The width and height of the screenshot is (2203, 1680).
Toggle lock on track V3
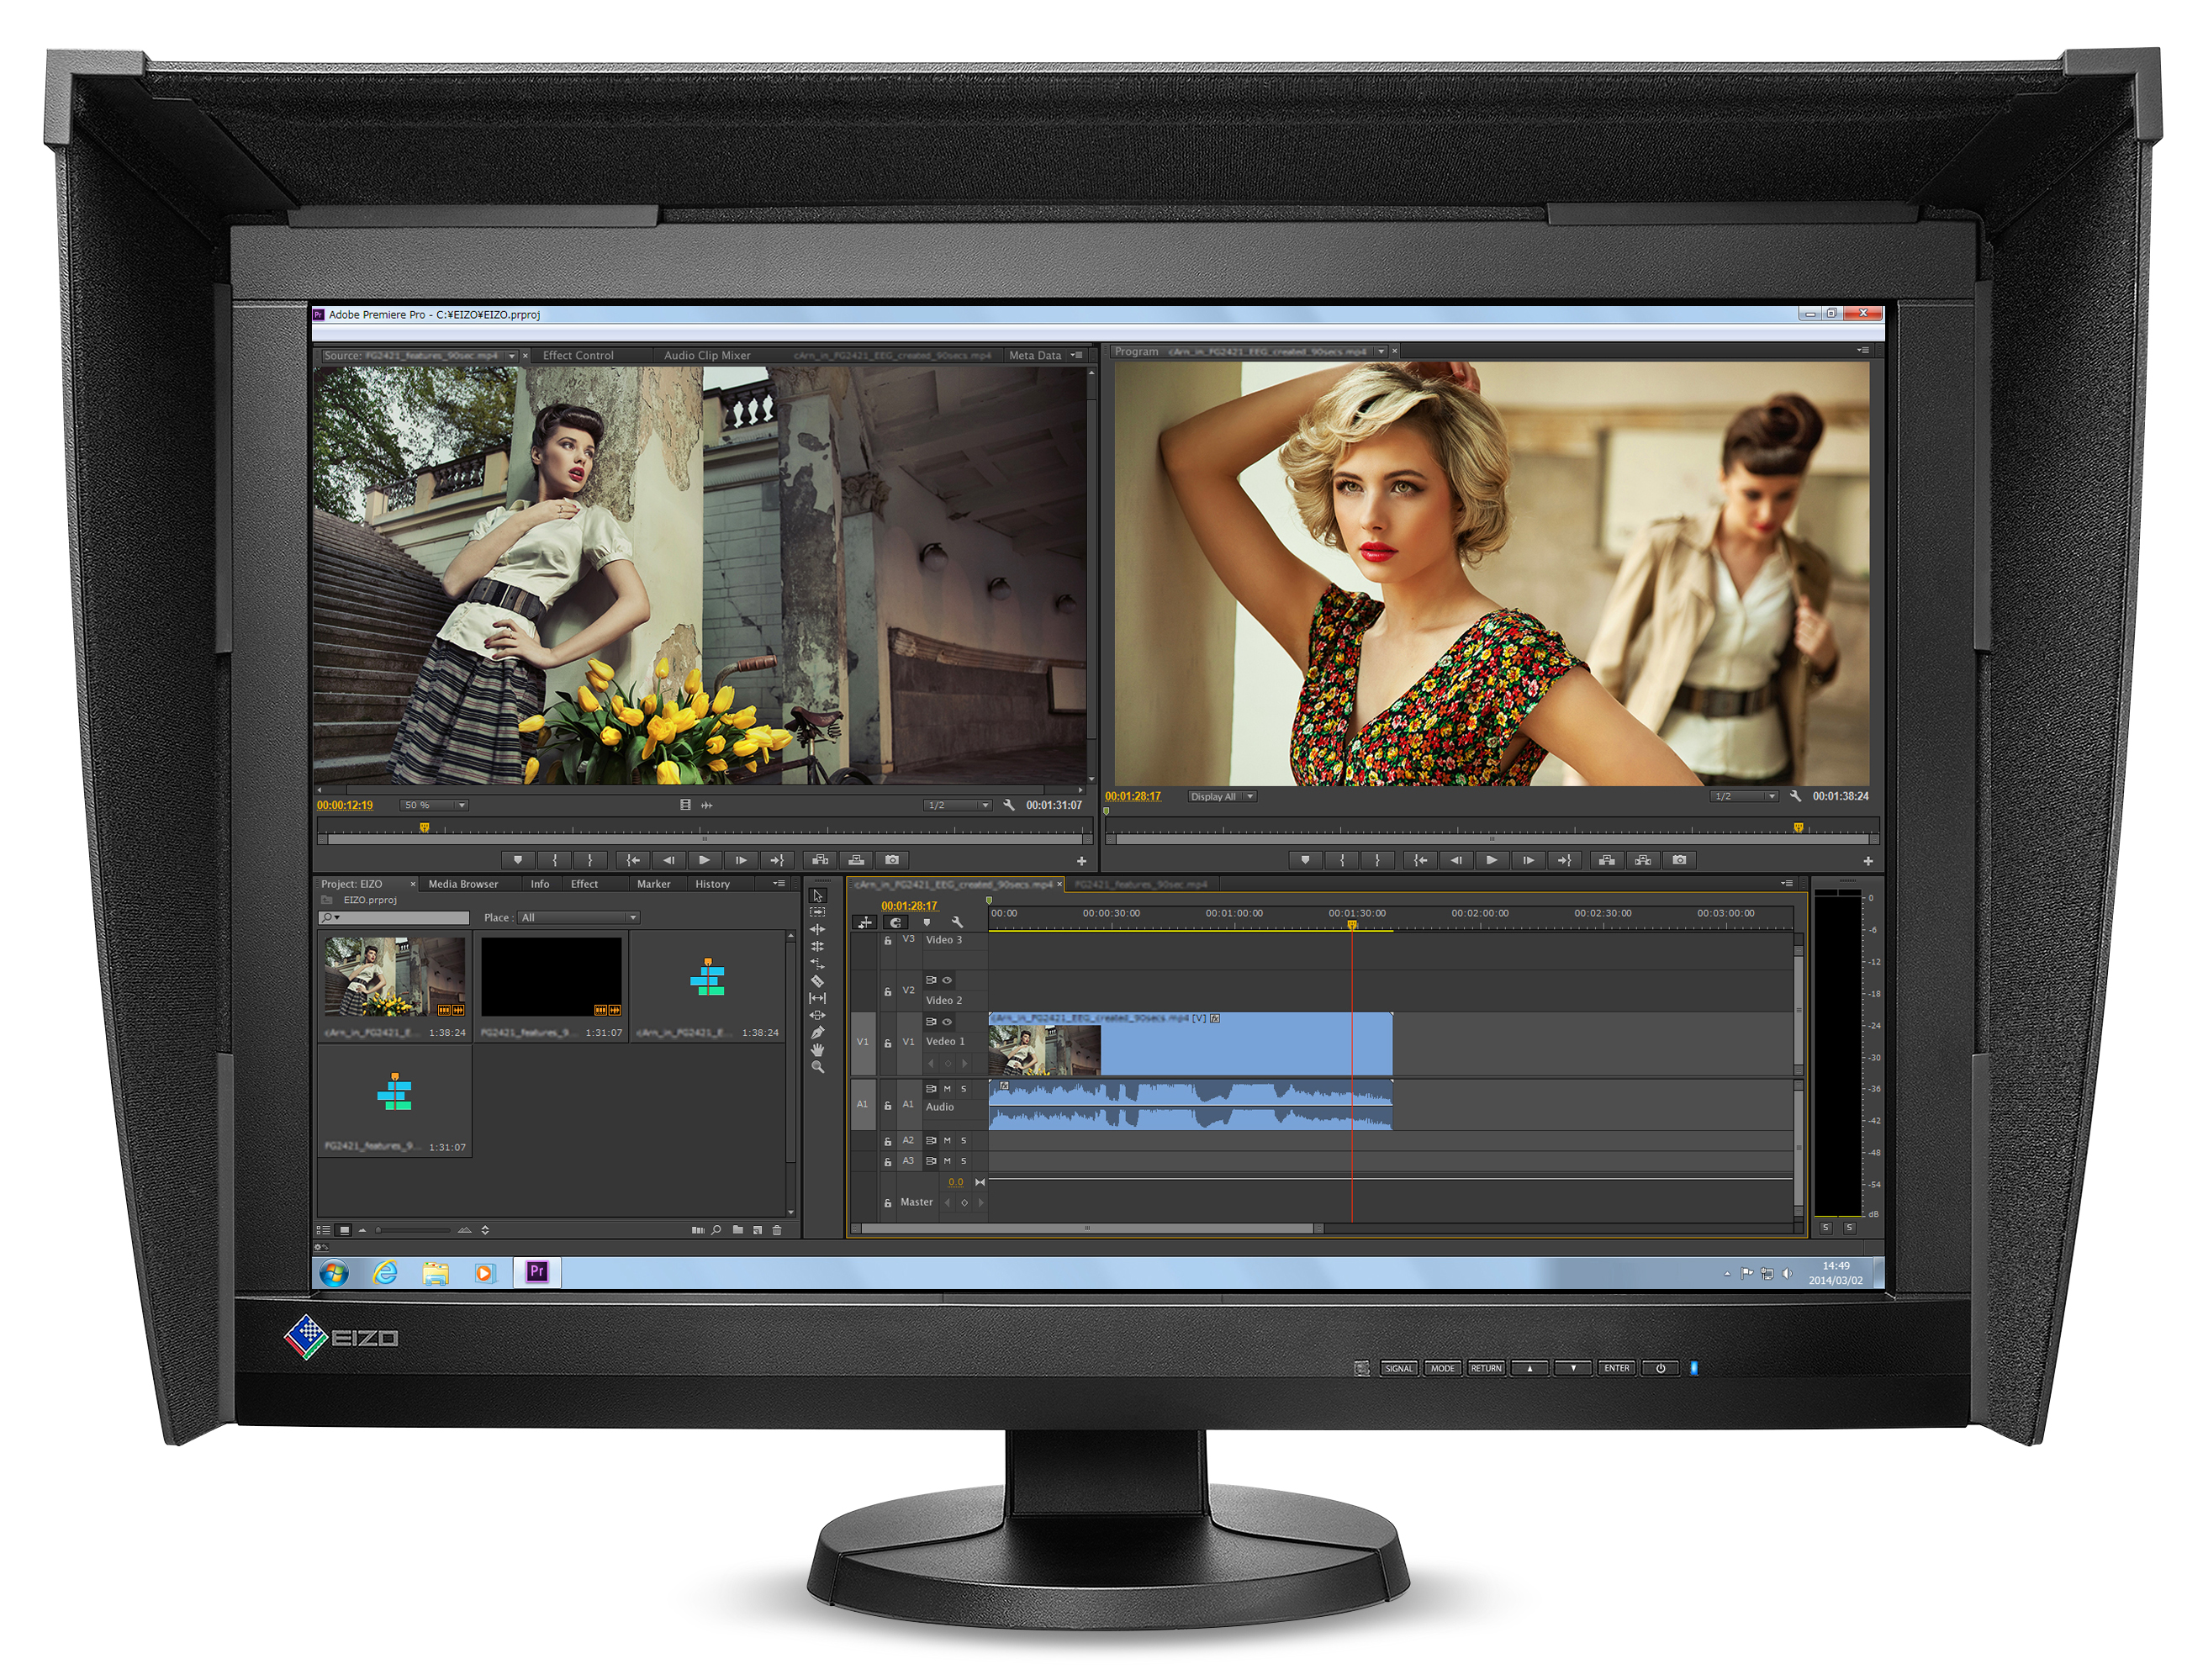887,941
